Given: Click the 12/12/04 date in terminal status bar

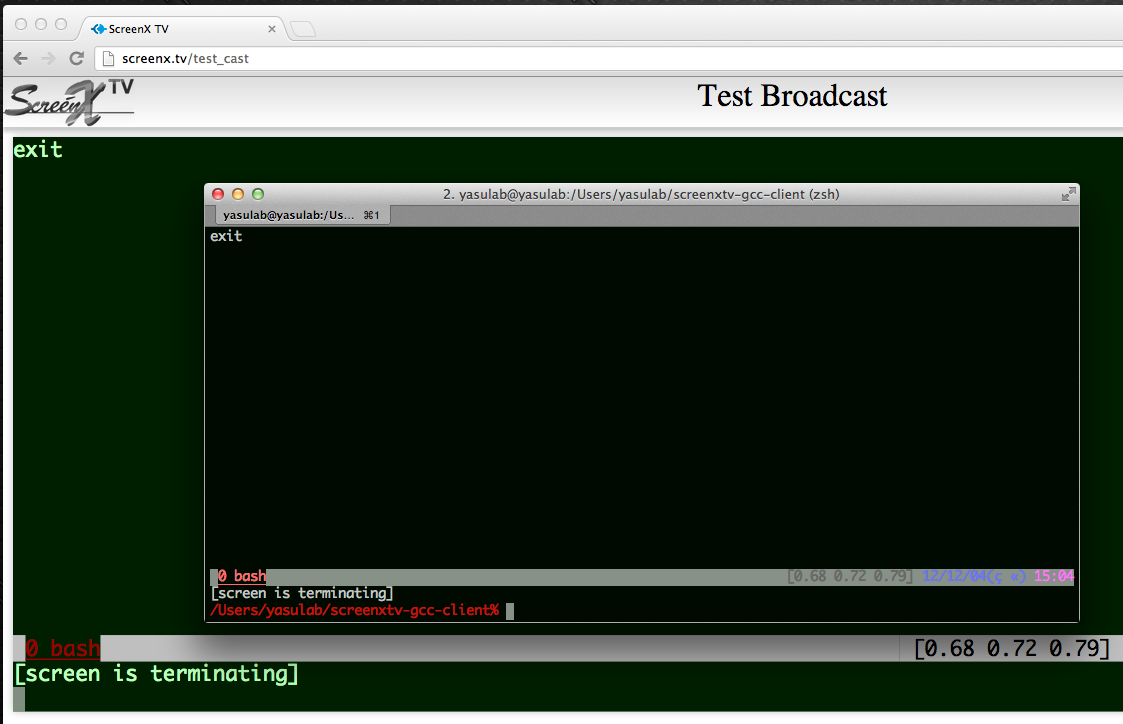Looking at the screenshot, I should click(x=974, y=576).
